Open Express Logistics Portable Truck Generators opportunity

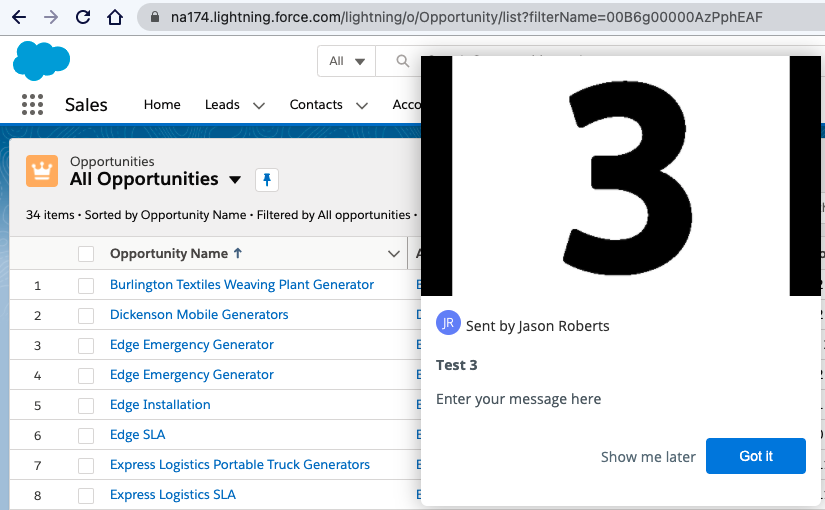coord(239,464)
